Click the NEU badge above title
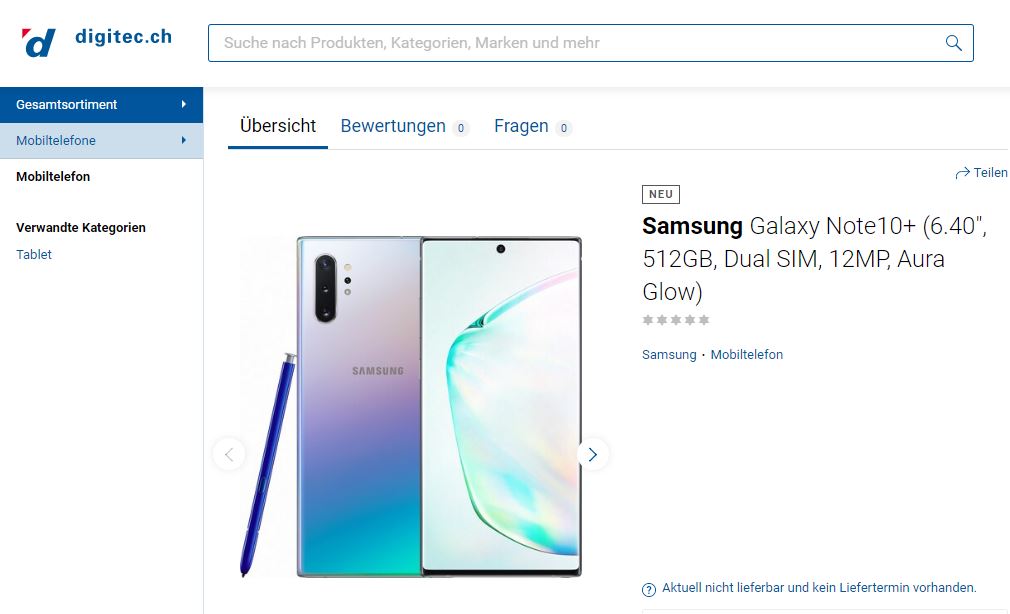 pyautogui.click(x=661, y=194)
